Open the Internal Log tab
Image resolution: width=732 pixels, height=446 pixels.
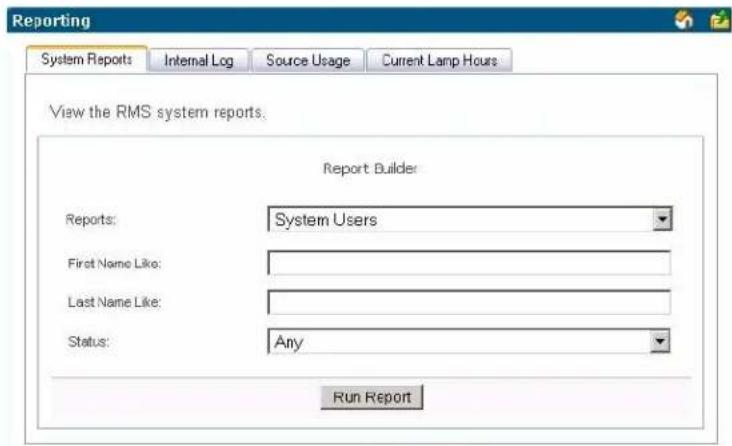click(199, 60)
